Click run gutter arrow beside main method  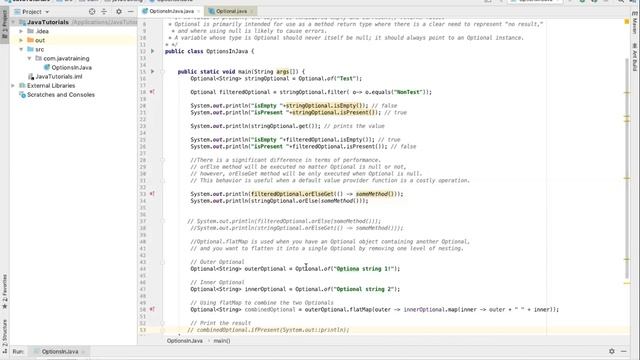tap(153, 72)
